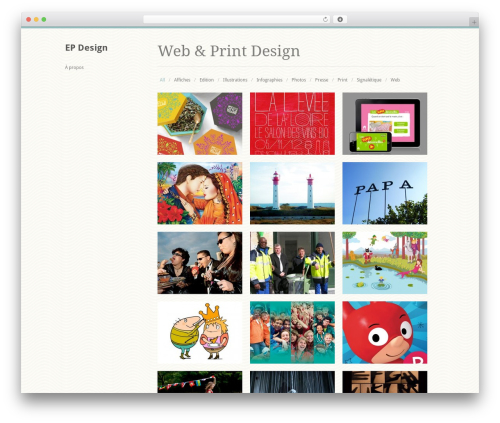Filter portfolio by Signalétique
The height and width of the screenshot is (423, 500).
tap(369, 80)
